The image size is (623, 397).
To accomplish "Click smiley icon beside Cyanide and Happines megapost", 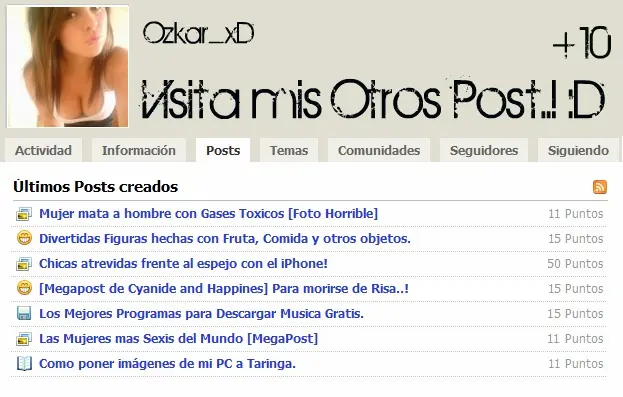I will tap(24, 288).
